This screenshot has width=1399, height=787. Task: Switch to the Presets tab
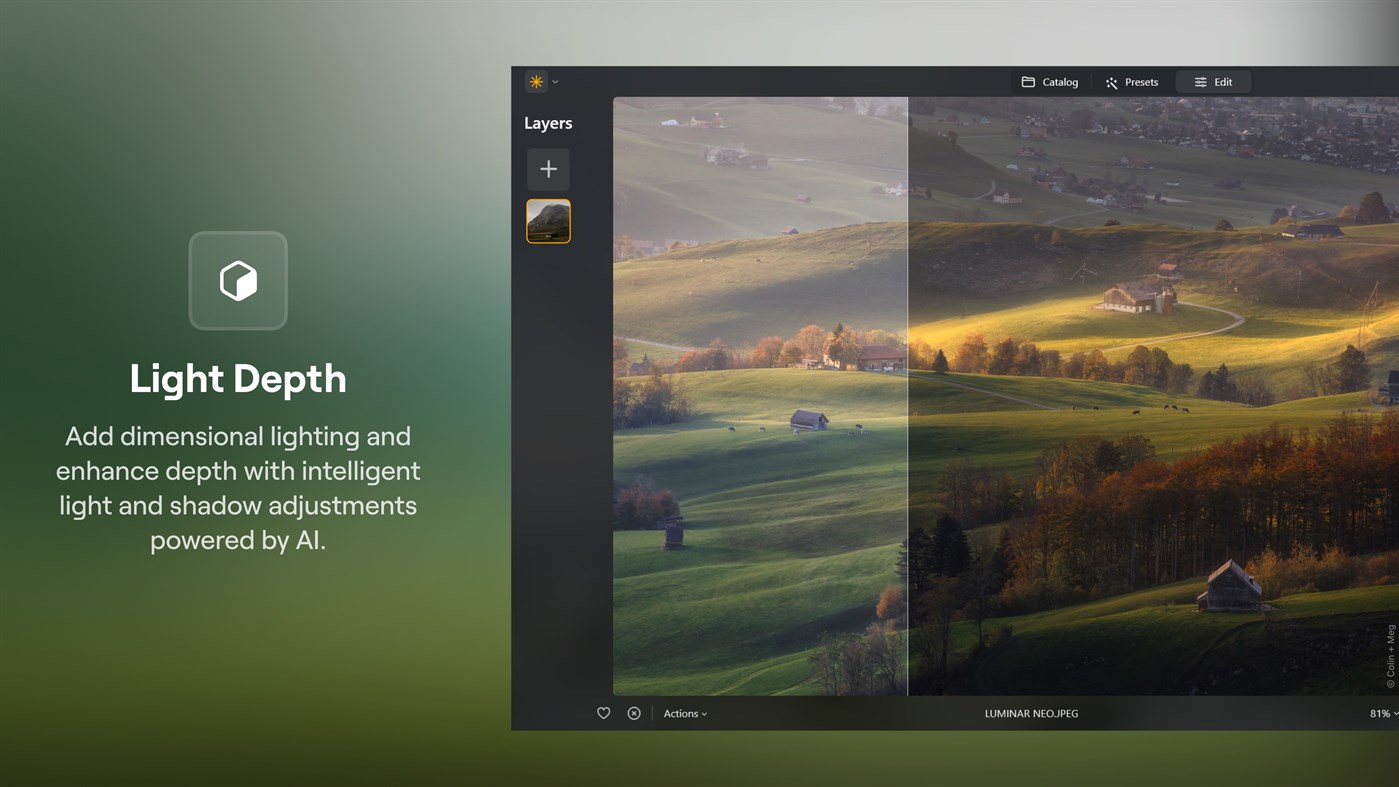1132,81
